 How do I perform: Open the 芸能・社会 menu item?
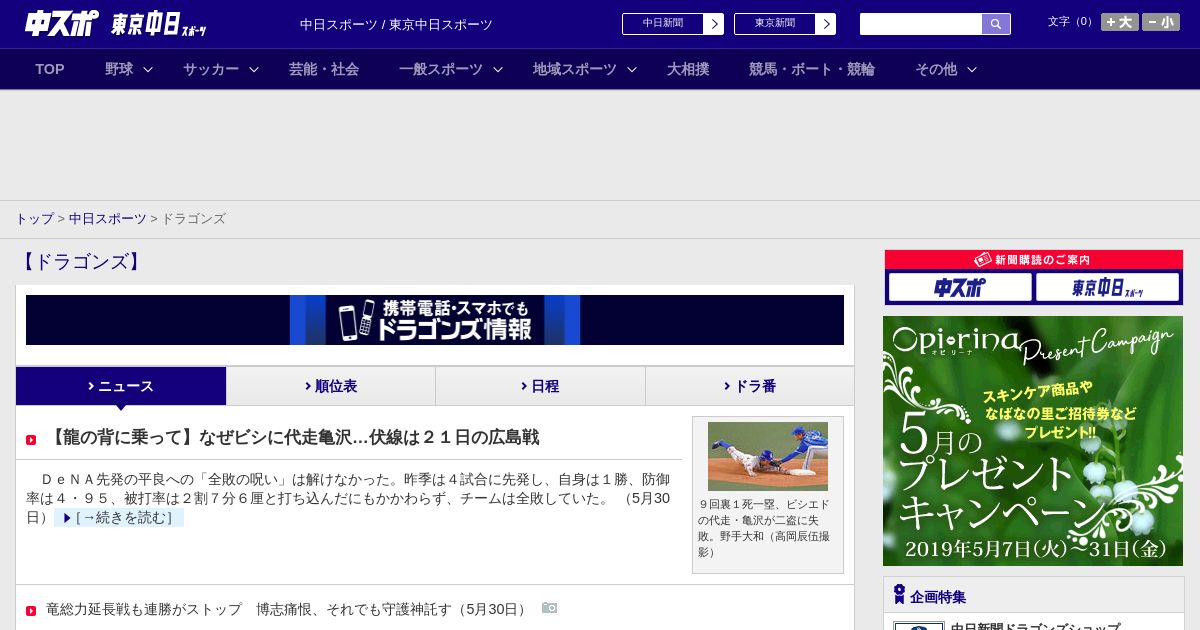324,69
